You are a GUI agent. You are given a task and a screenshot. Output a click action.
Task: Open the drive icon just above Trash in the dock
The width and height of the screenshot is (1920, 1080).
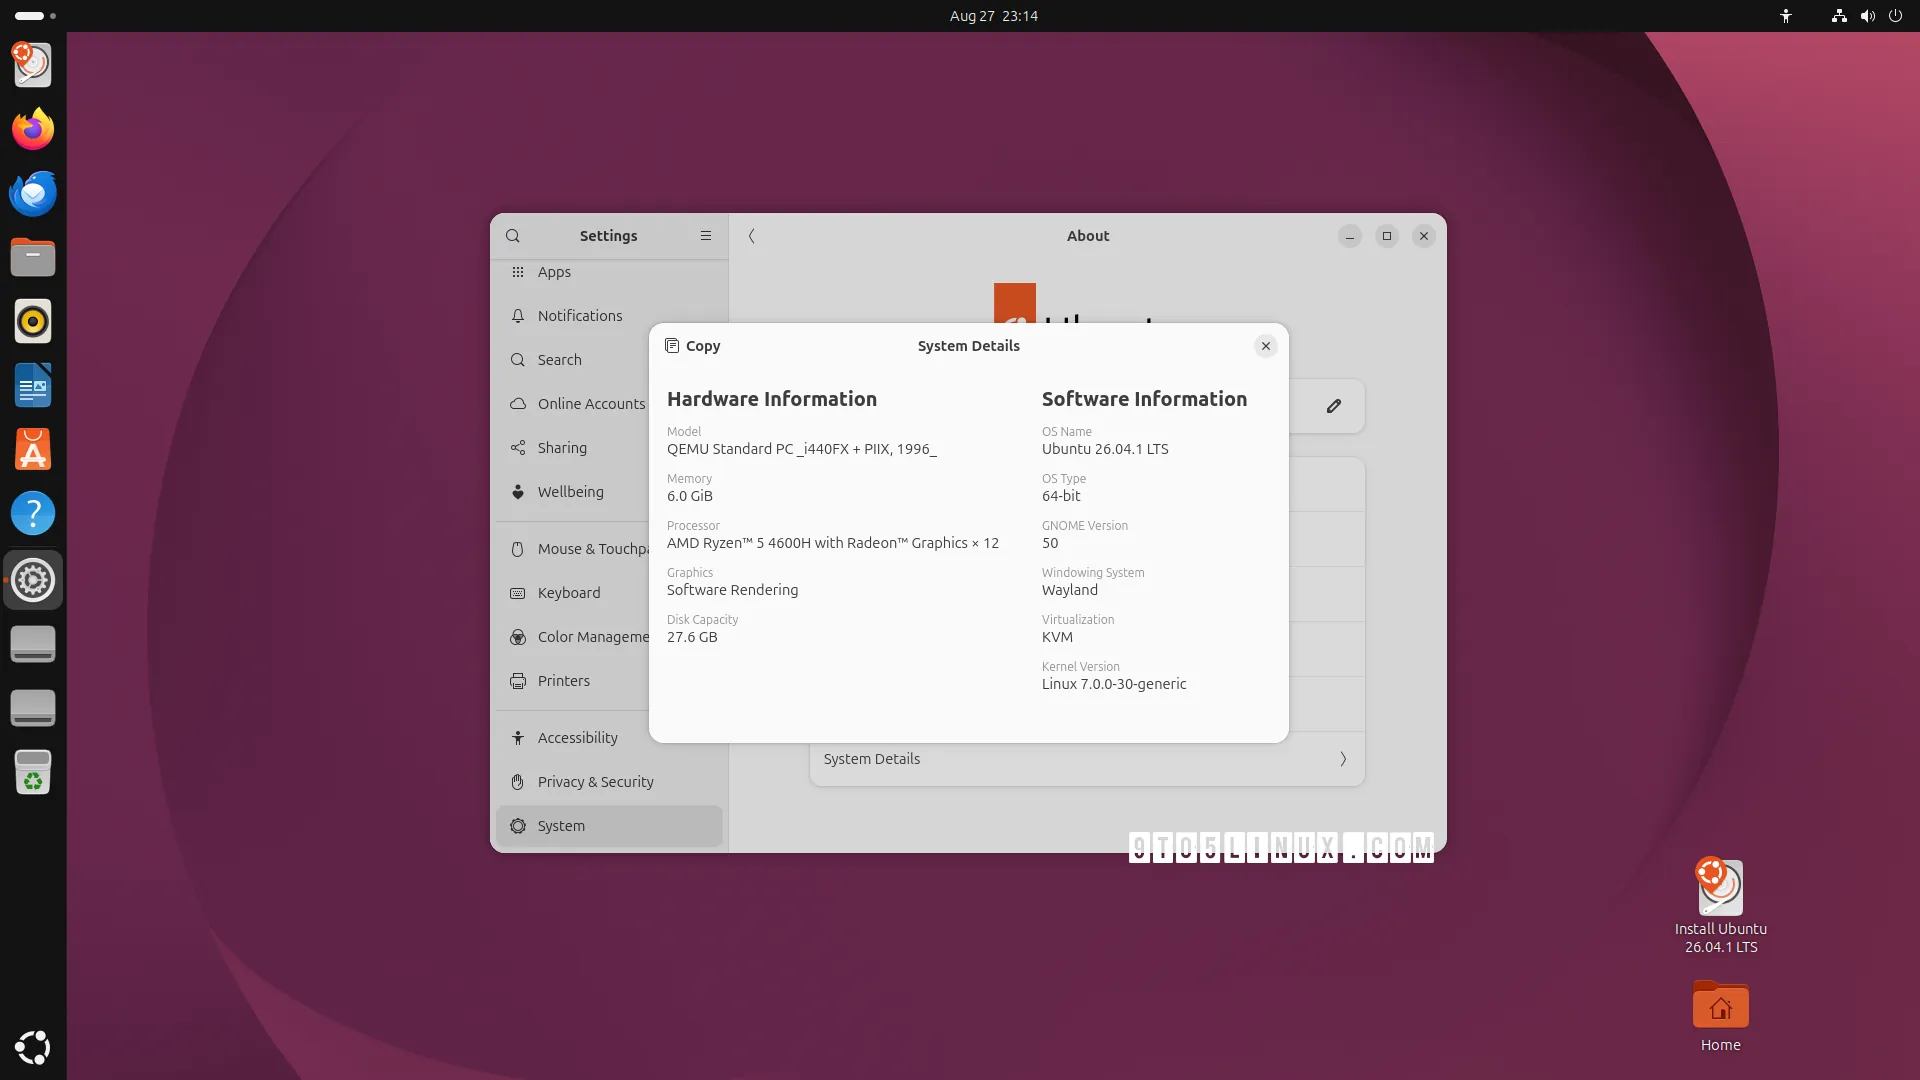coord(33,708)
